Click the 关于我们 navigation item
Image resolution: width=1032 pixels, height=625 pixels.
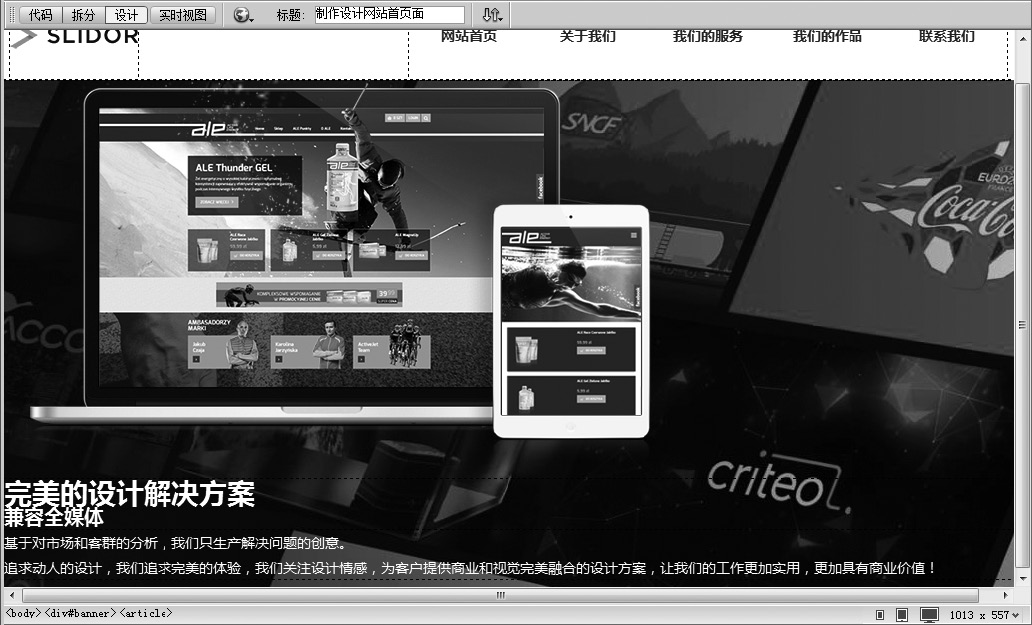pyautogui.click(x=588, y=36)
